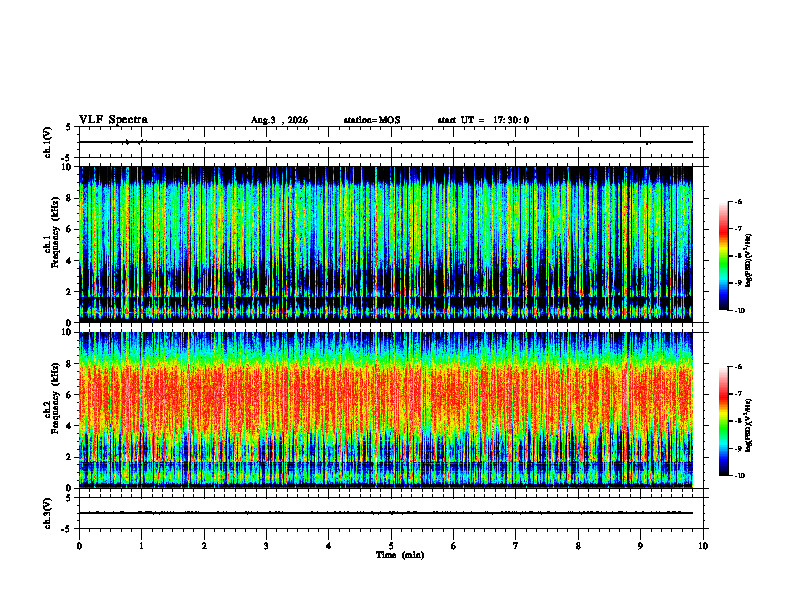Screen dimensions: 792x612
Task: Click the ch.1 frequency tick label "4"
Action: (70, 261)
